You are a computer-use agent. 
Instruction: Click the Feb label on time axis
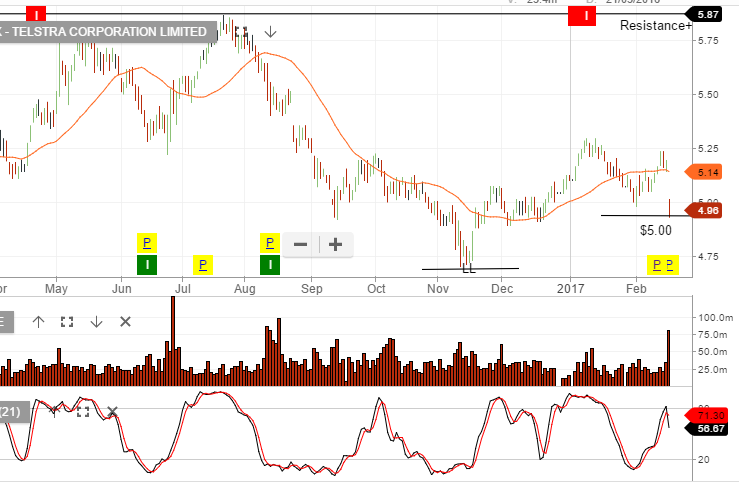(636, 288)
